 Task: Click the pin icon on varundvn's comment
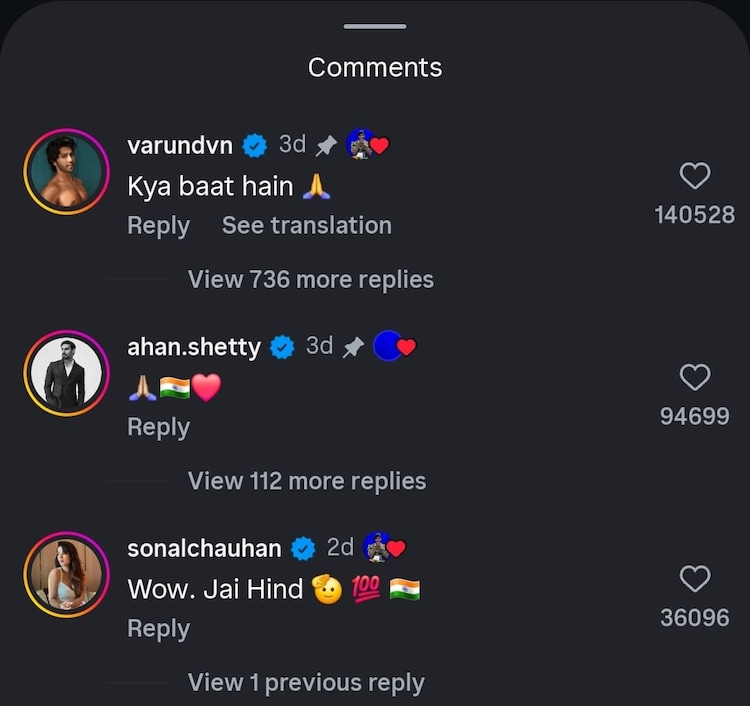click(326, 146)
